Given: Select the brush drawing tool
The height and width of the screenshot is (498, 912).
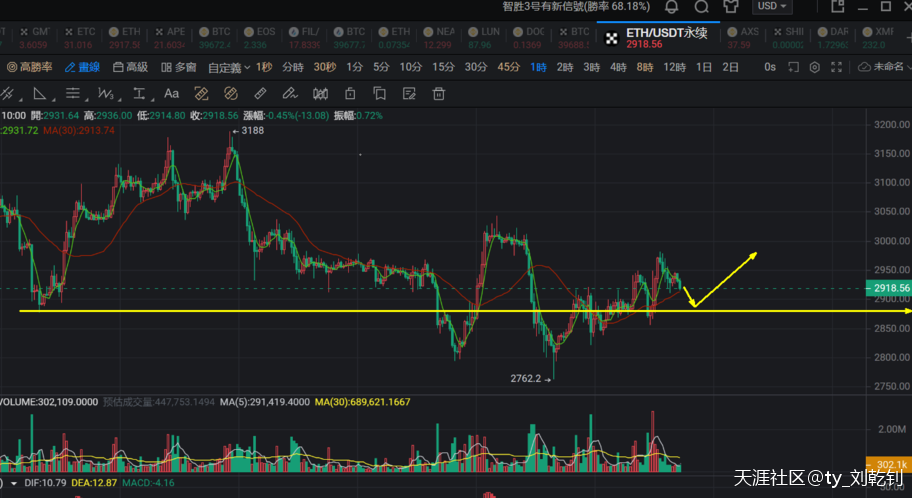Looking at the screenshot, I should [x=289, y=94].
